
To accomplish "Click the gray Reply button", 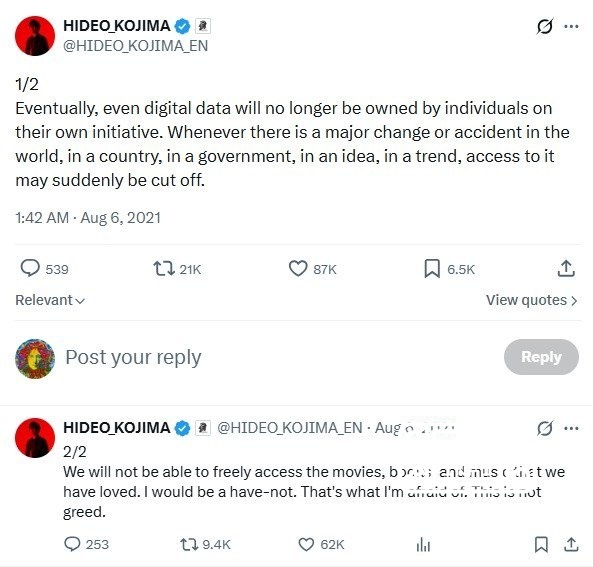I will point(541,357).
